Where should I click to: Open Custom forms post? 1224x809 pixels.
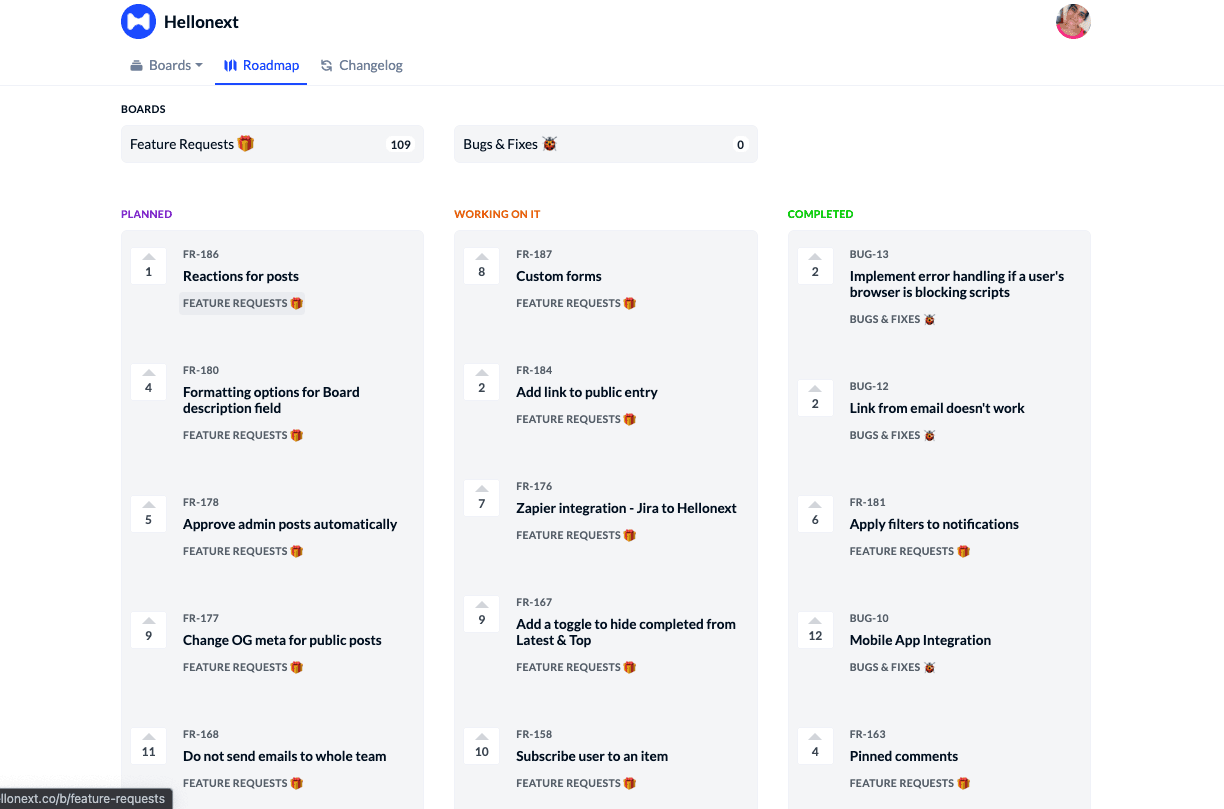(559, 276)
